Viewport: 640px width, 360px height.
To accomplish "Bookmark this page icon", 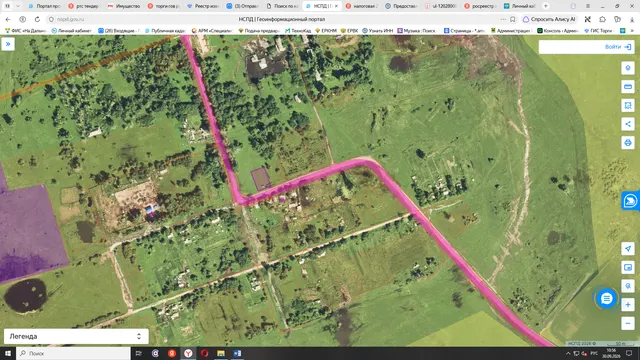I will coord(513,19).
